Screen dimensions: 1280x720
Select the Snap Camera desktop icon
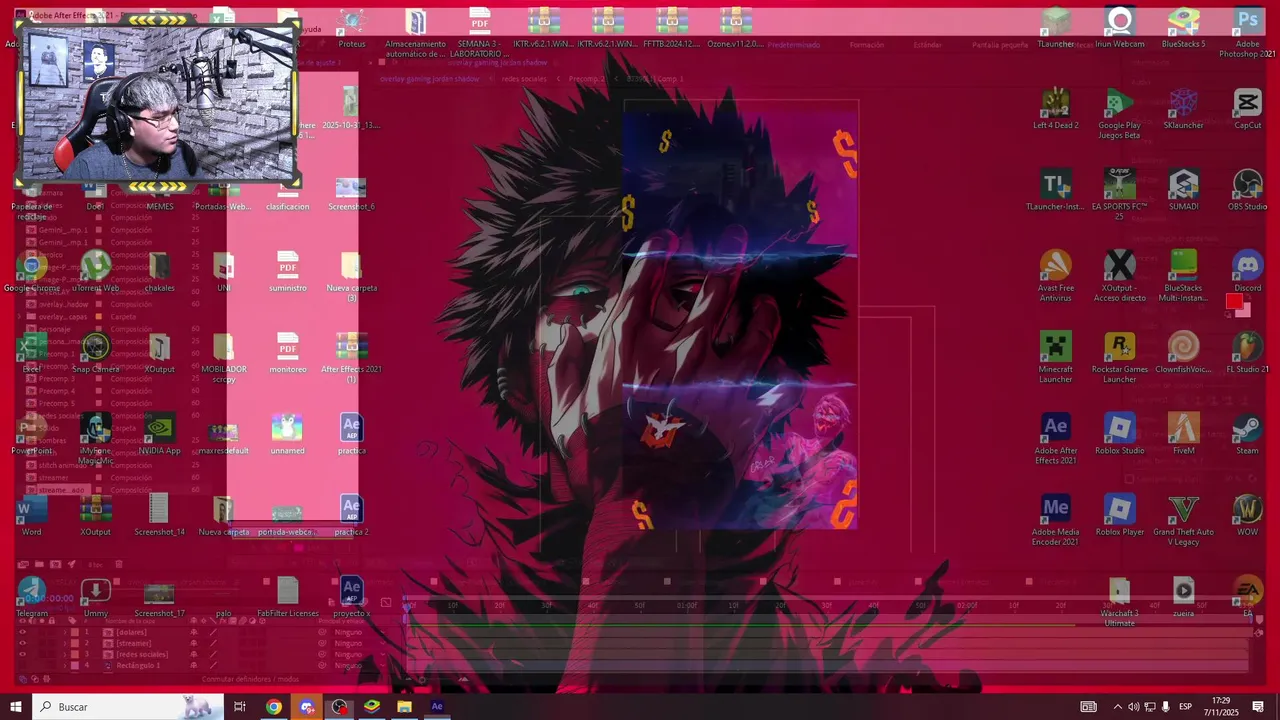pos(95,353)
